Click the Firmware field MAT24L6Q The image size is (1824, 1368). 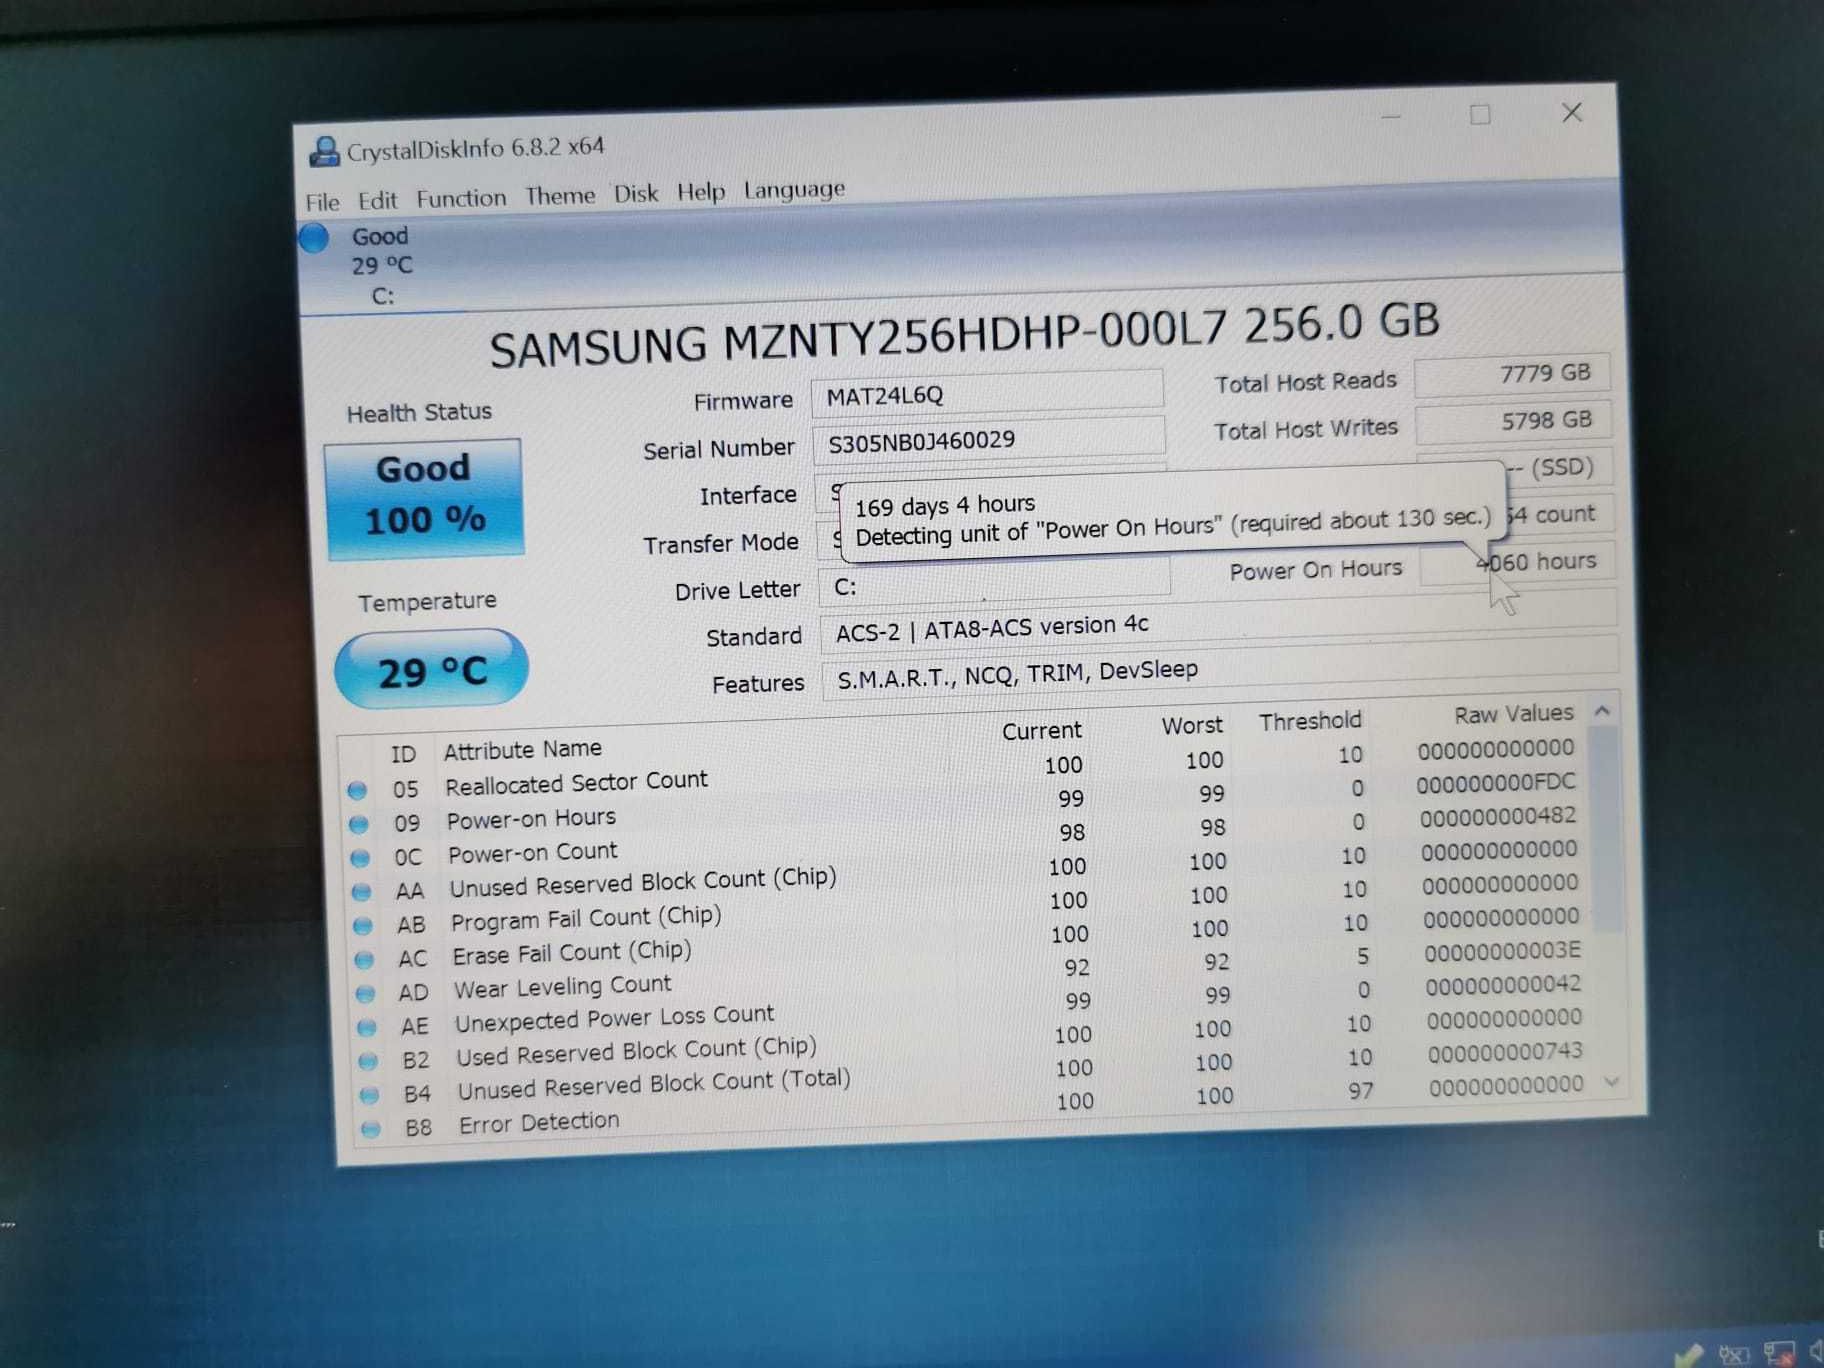[x=987, y=392]
